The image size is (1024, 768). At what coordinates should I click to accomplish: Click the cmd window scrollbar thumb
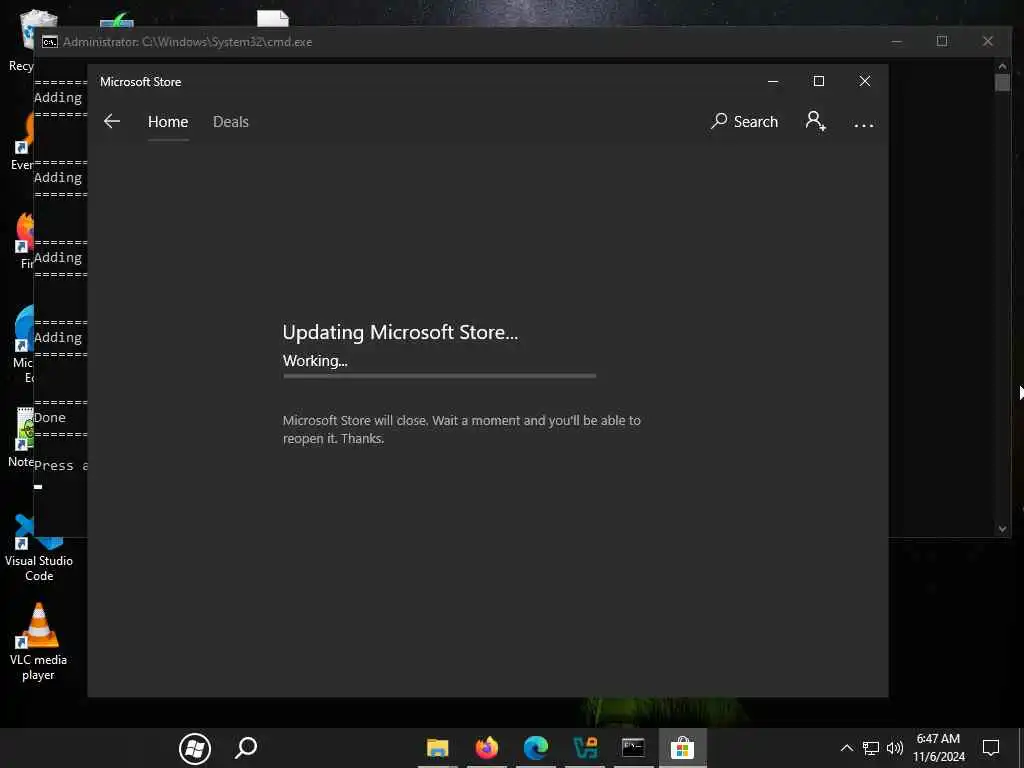point(1002,83)
